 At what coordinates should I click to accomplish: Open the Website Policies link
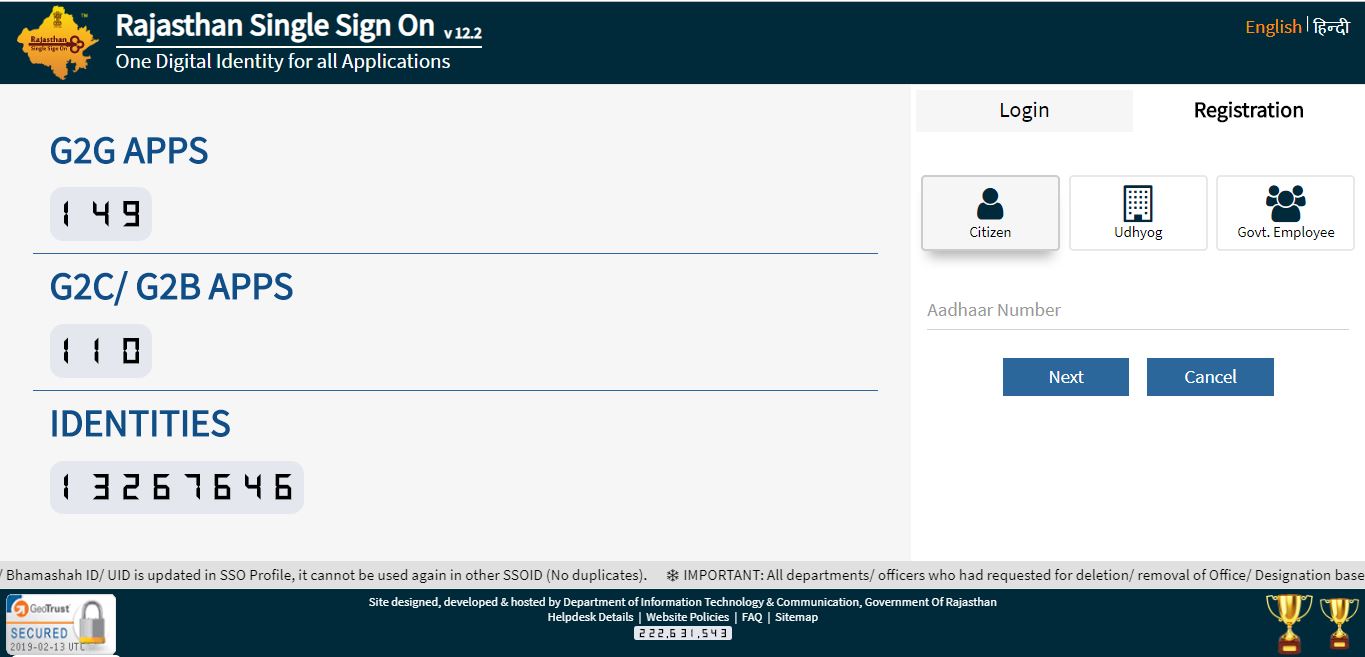tap(687, 617)
